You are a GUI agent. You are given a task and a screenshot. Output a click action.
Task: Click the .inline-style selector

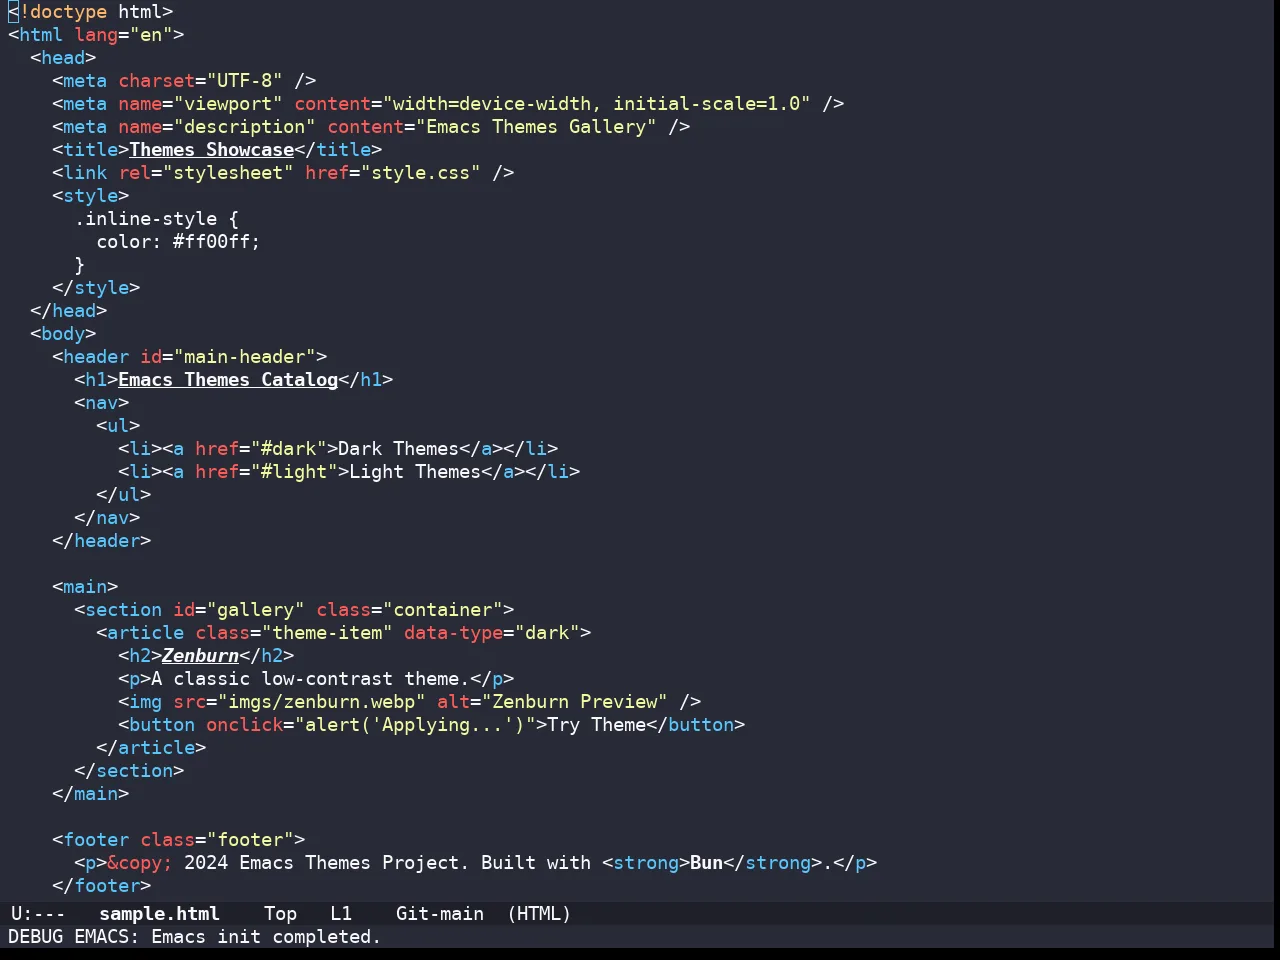(x=145, y=219)
